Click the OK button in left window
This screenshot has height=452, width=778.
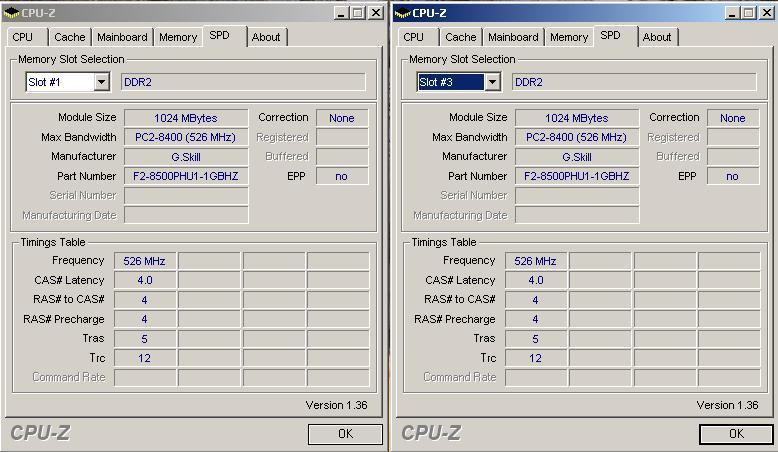click(x=345, y=434)
